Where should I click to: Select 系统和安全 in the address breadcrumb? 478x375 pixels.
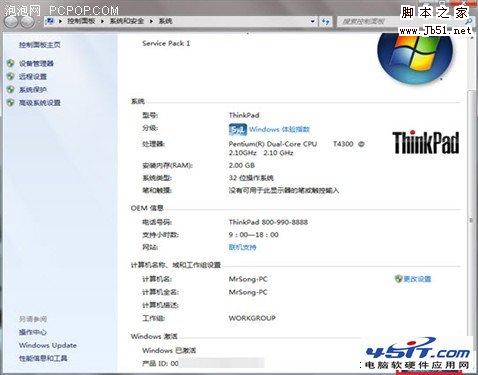pos(127,21)
